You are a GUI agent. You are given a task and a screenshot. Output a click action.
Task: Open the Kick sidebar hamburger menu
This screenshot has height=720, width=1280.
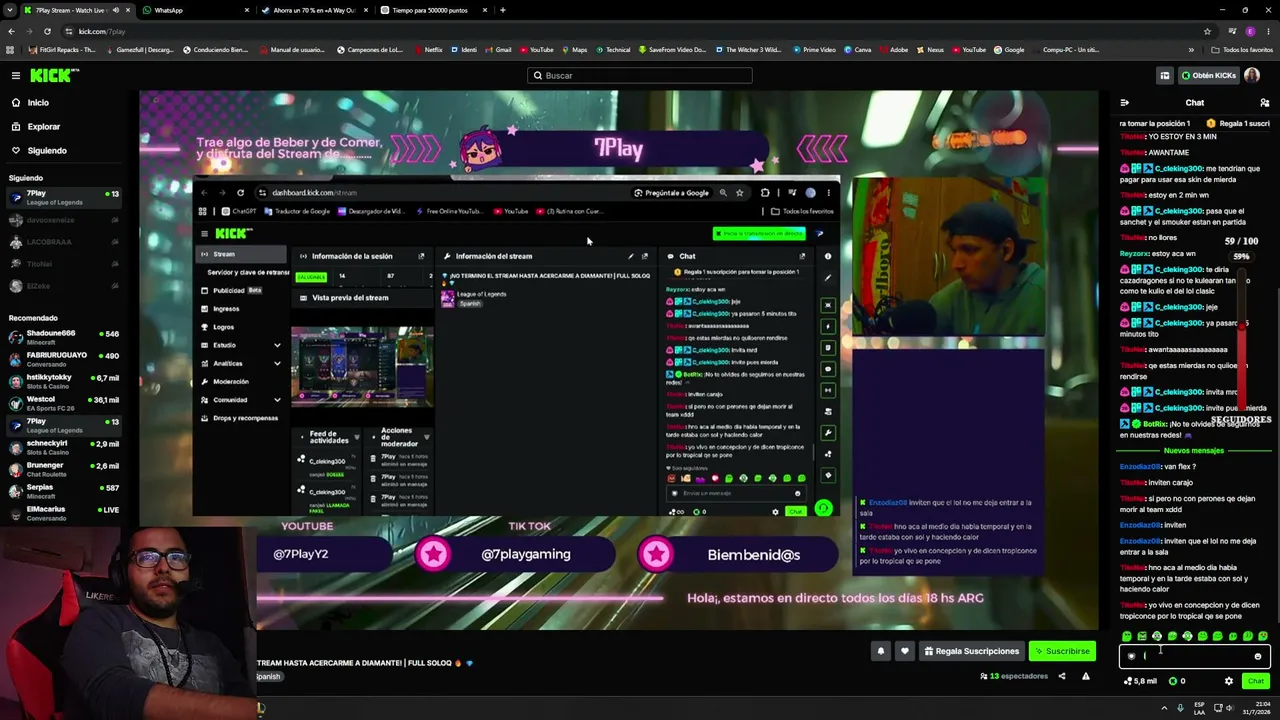click(16, 75)
